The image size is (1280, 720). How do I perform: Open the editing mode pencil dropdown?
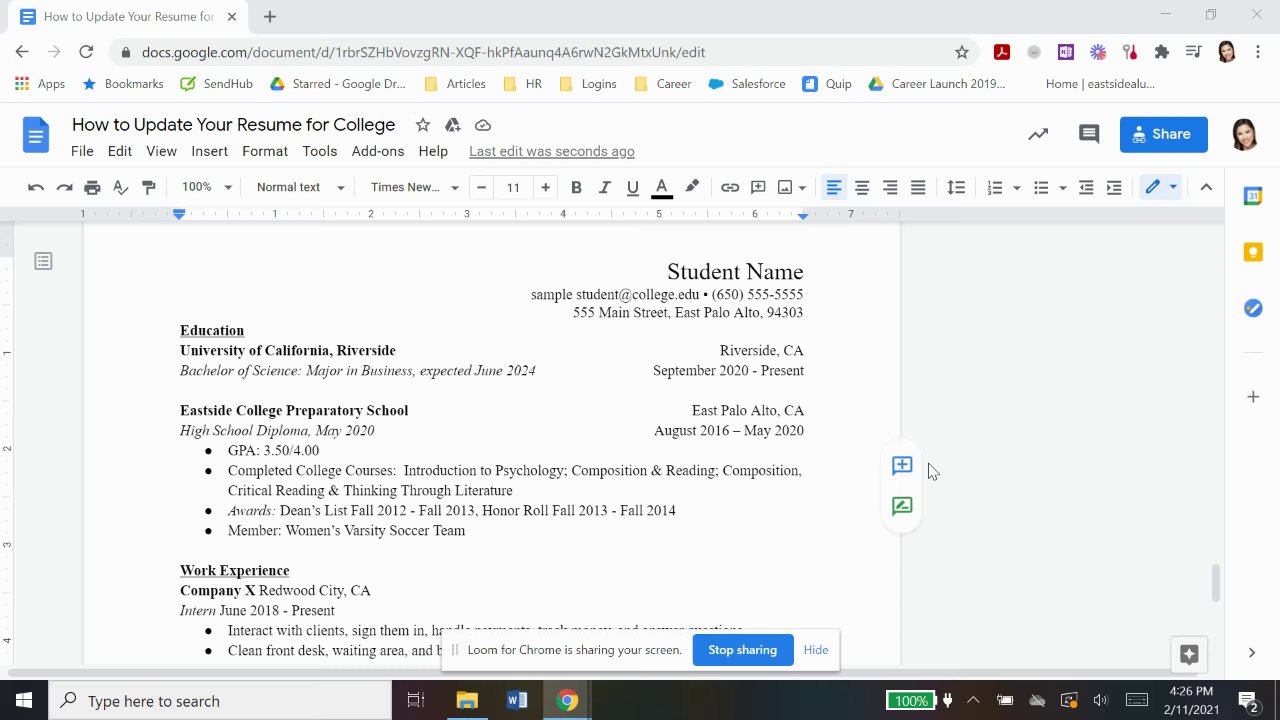click(x=1161, y=187)
